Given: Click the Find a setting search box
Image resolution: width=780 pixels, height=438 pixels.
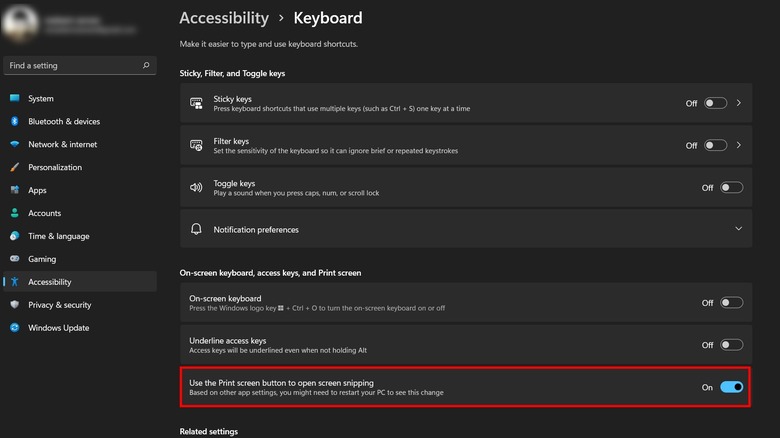Looking at the screenshot, I should click(x=72, y=66).
